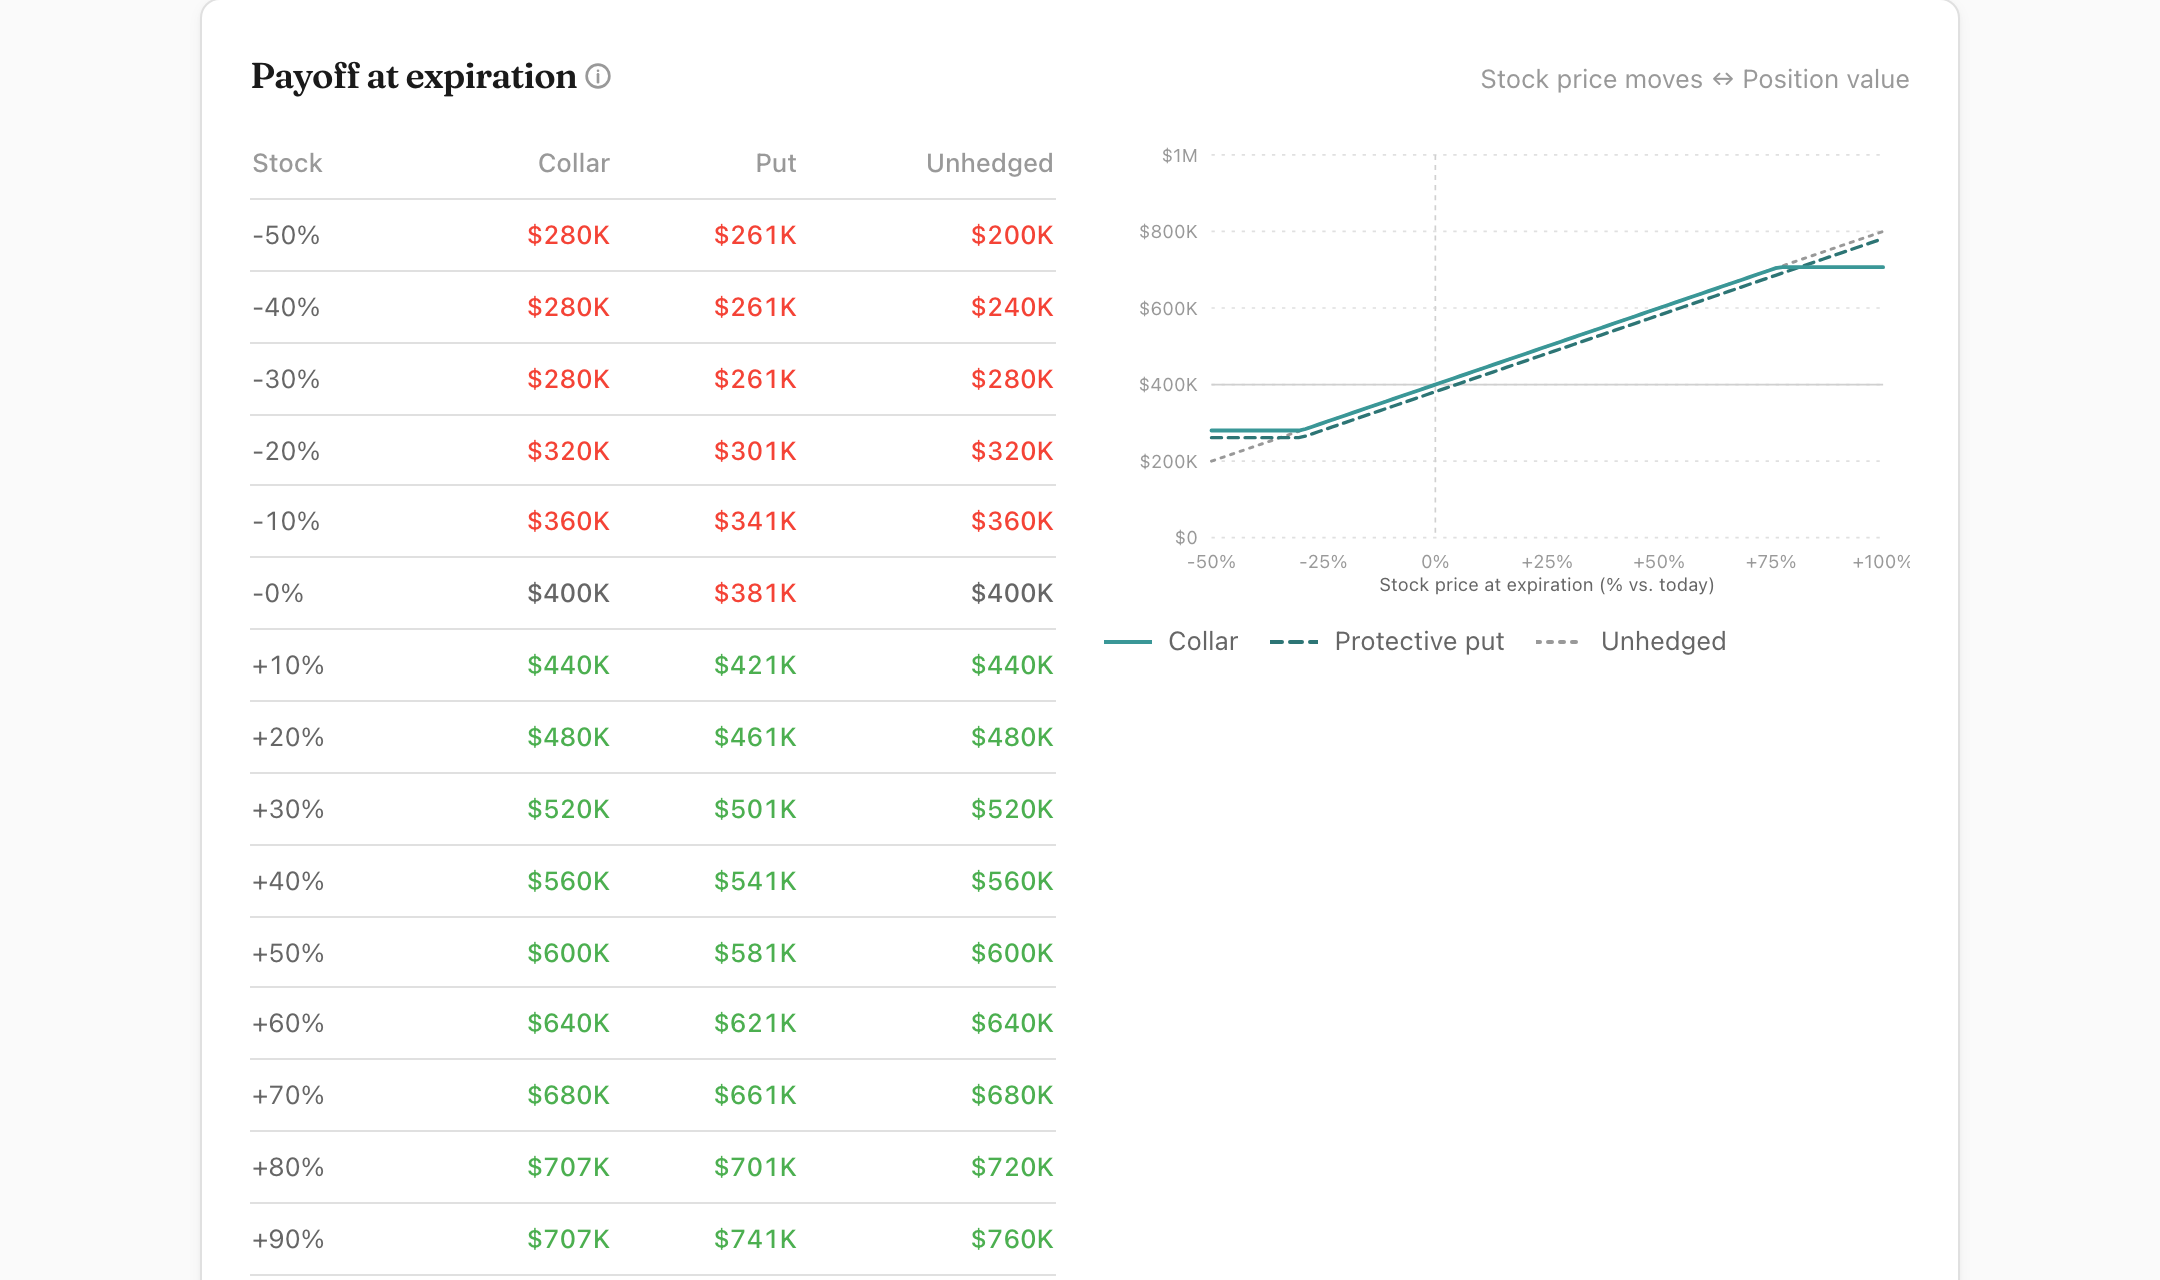The image size is (2160, 1280).
Task: Click the $200K Unhedged value at -50%
Action: 1012,235
